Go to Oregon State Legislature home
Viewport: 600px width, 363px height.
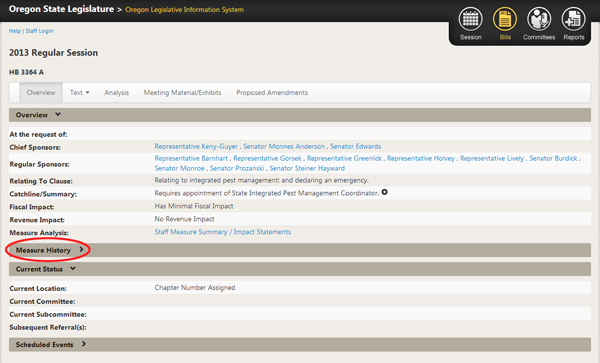pos(61,9)
